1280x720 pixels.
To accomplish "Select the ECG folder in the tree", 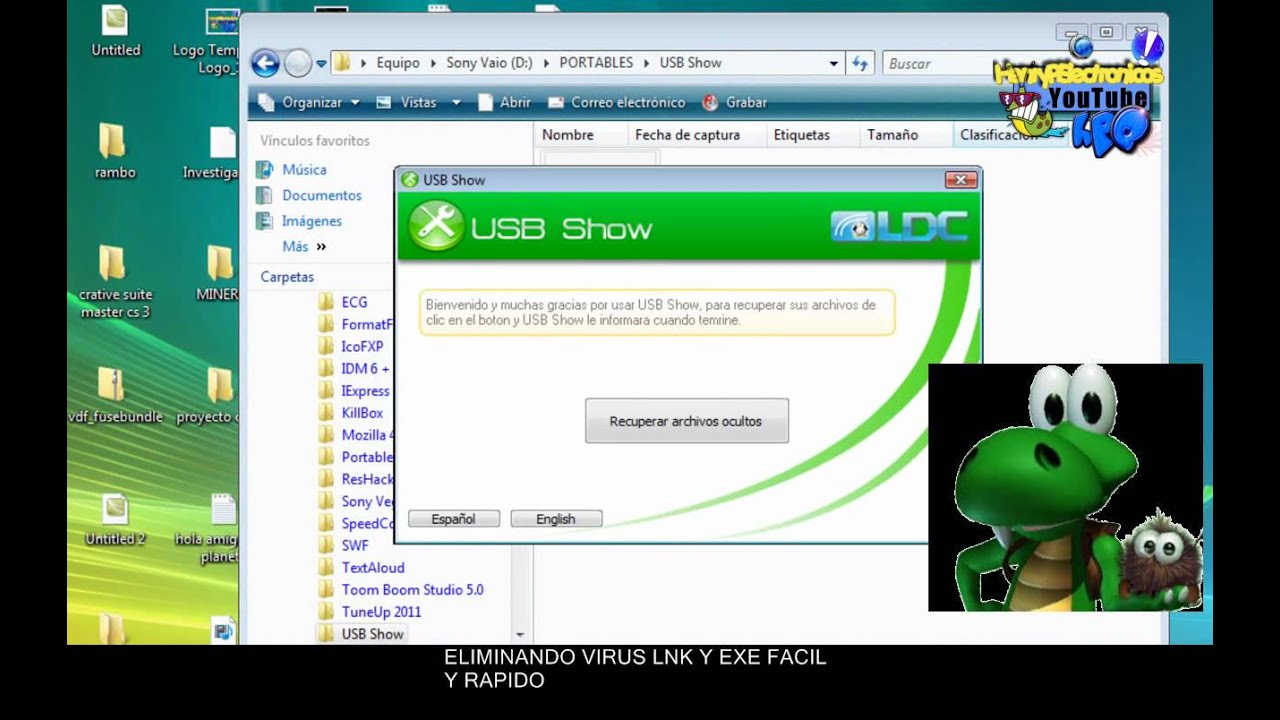I will (354, 302).
